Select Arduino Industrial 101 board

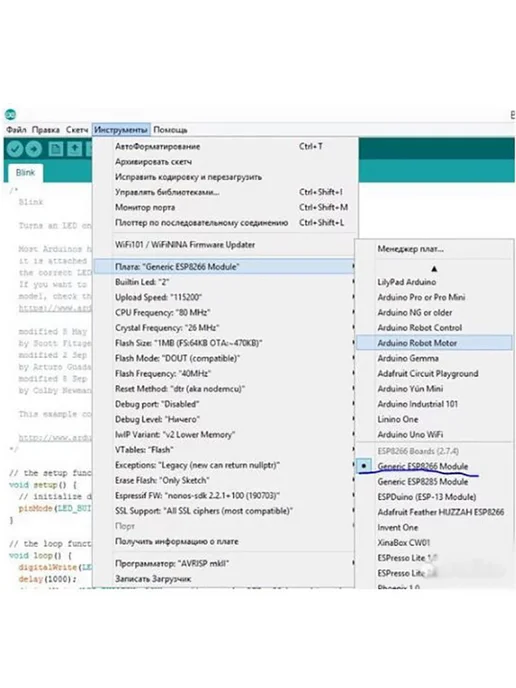click(434, 404)
